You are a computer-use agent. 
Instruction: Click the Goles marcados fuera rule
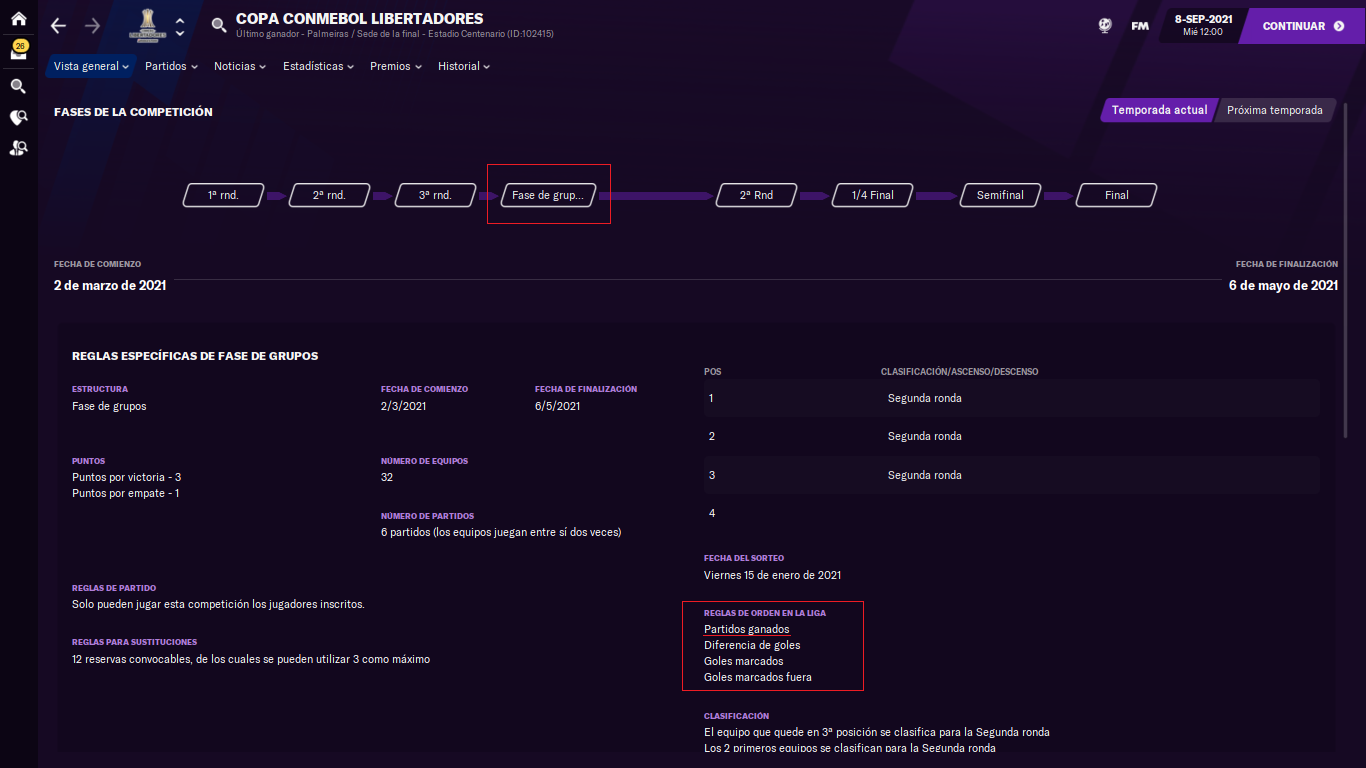pyautogui.click(x=758, y=677)
